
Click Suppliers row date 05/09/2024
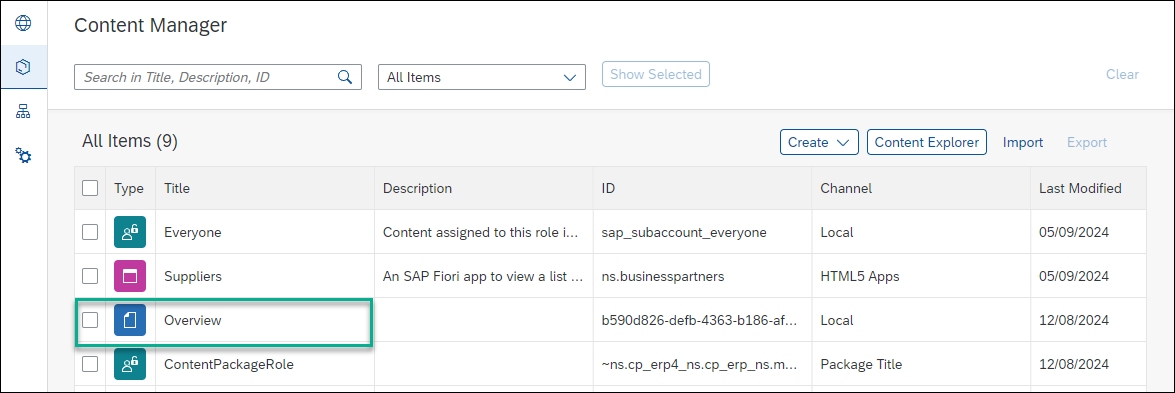pos(1073,276)
